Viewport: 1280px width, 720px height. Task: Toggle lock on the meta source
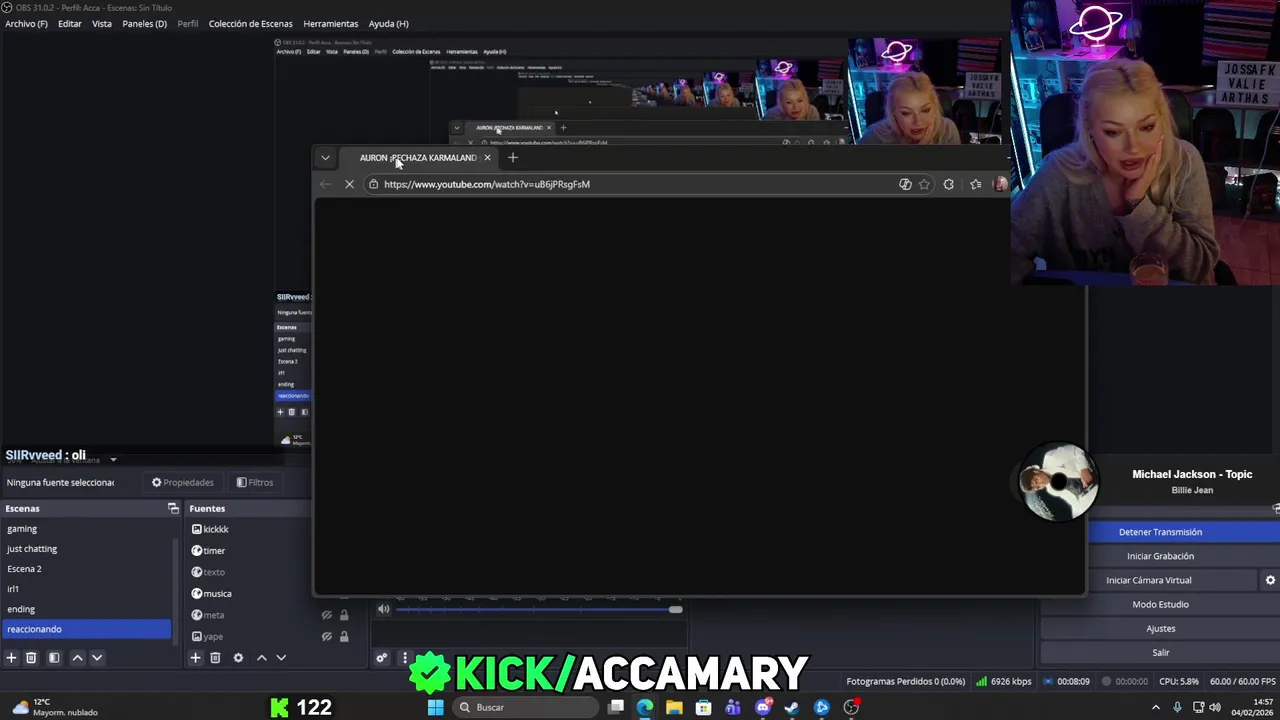(x=344, y=615)
